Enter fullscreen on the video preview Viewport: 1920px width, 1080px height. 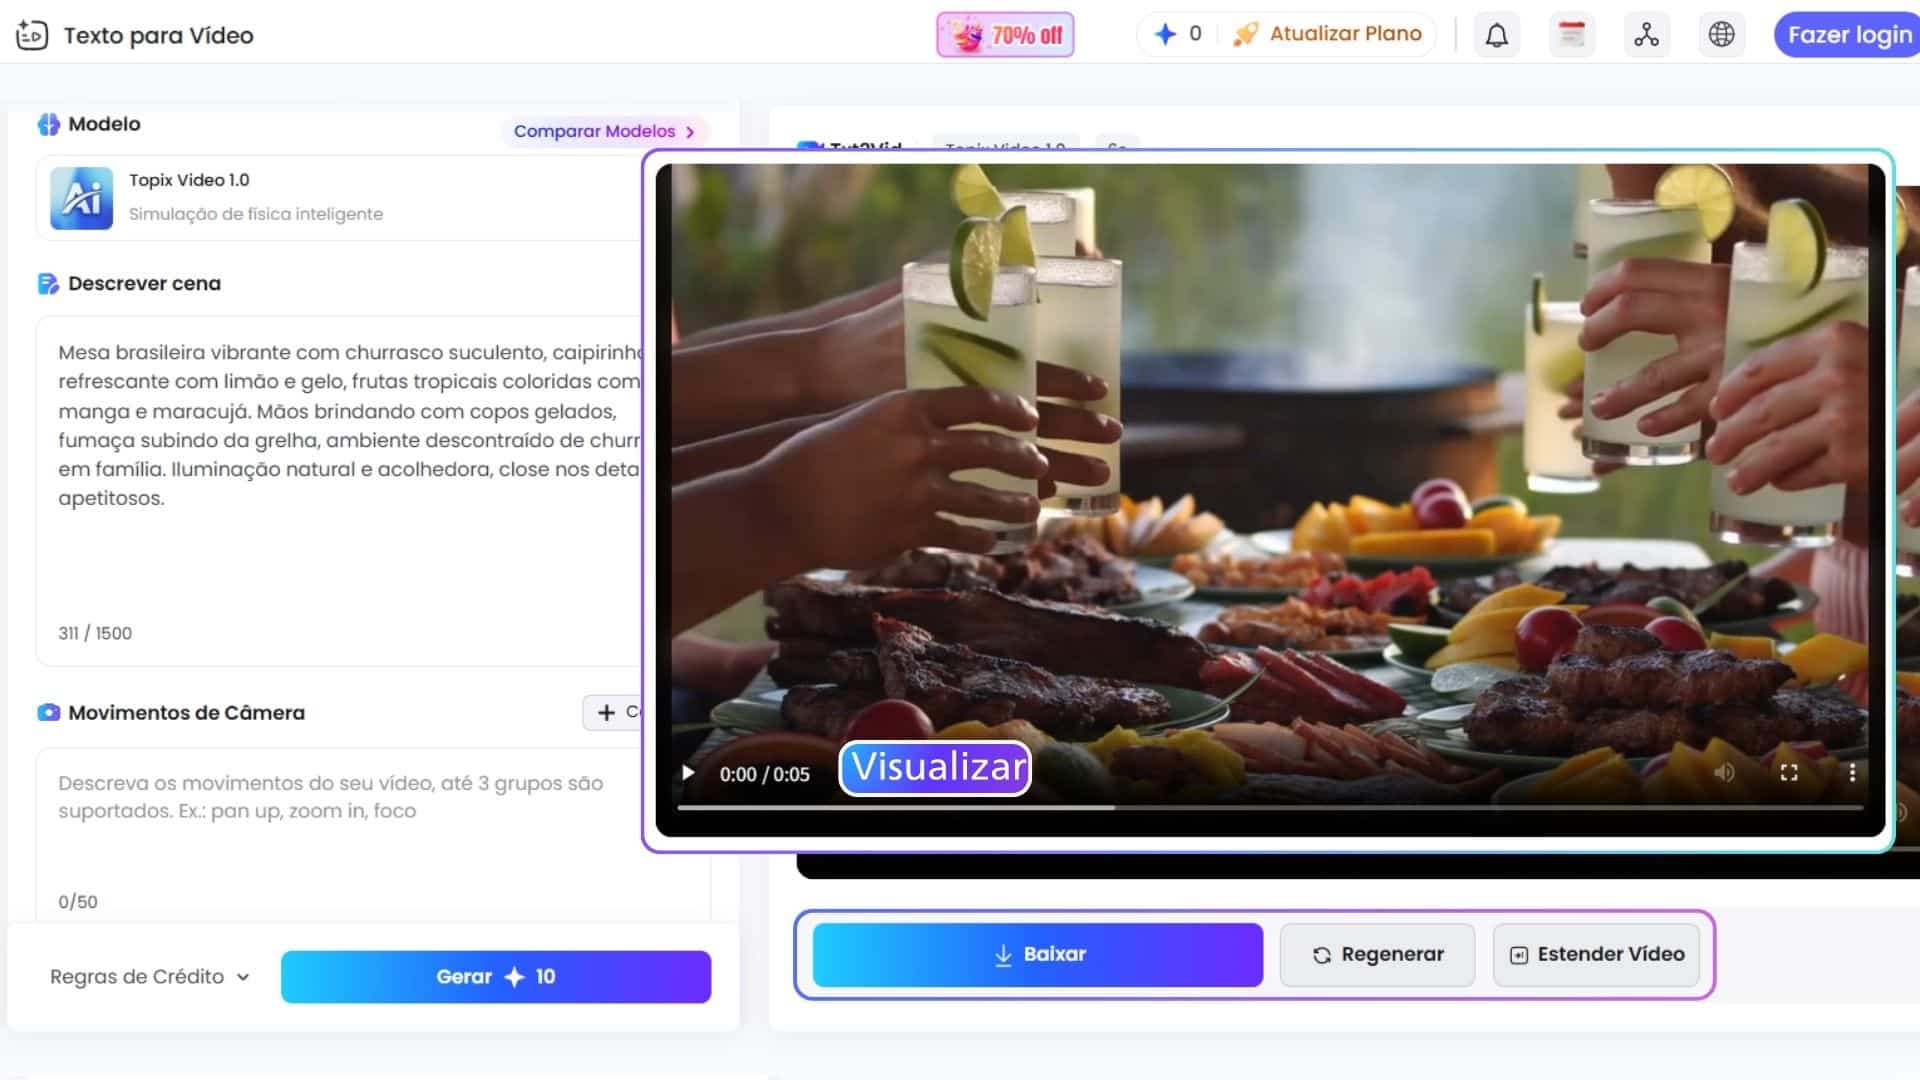click(x=1791, y=771)
